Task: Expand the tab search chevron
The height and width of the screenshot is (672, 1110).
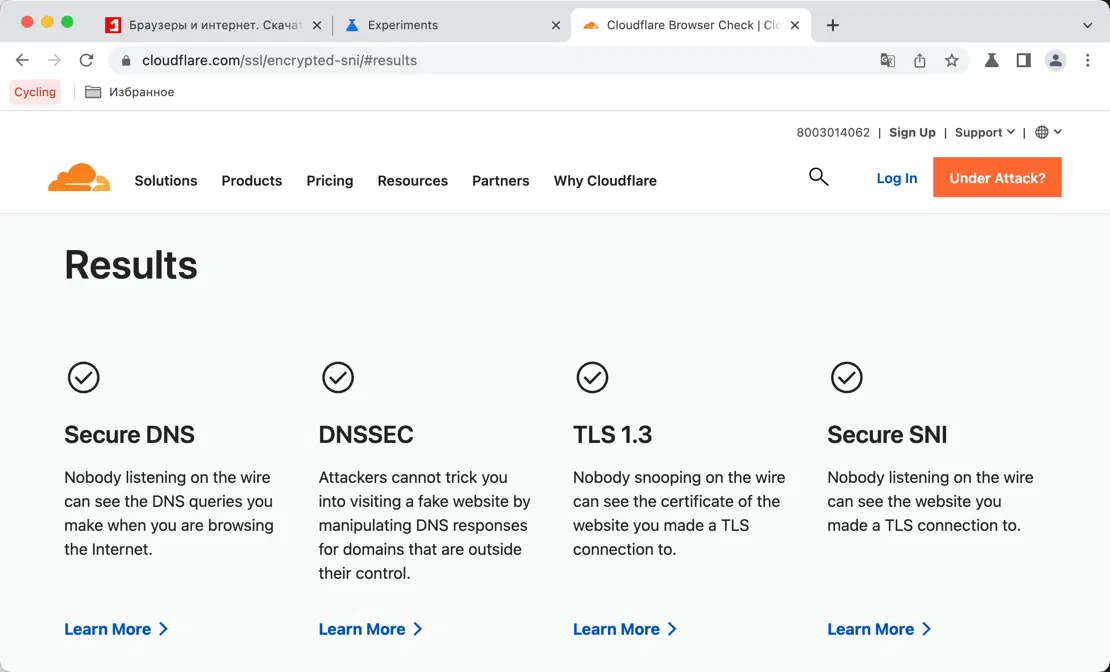Action: tap(1087, 25)
